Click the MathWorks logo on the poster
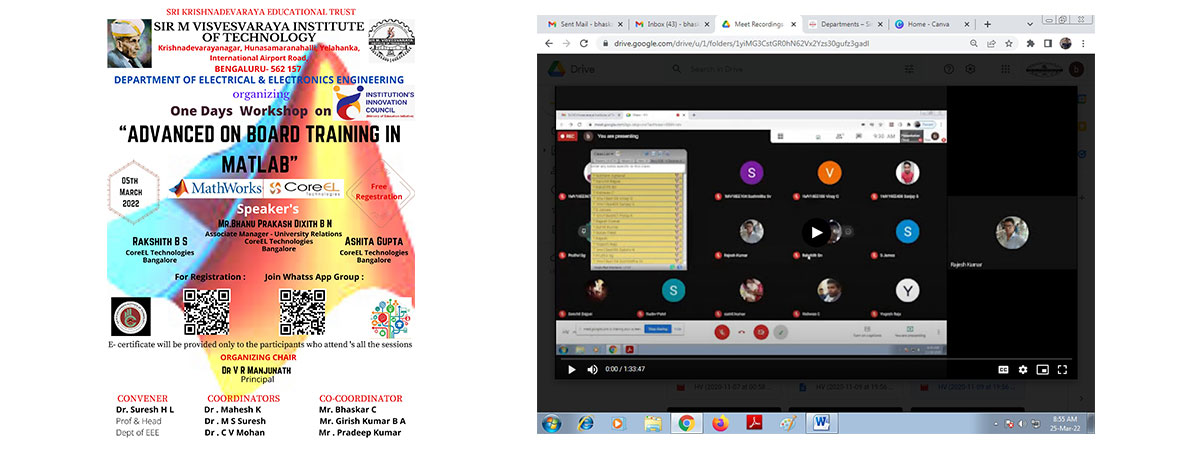This screenshot has width=1200, height=450. coord(217,187)
